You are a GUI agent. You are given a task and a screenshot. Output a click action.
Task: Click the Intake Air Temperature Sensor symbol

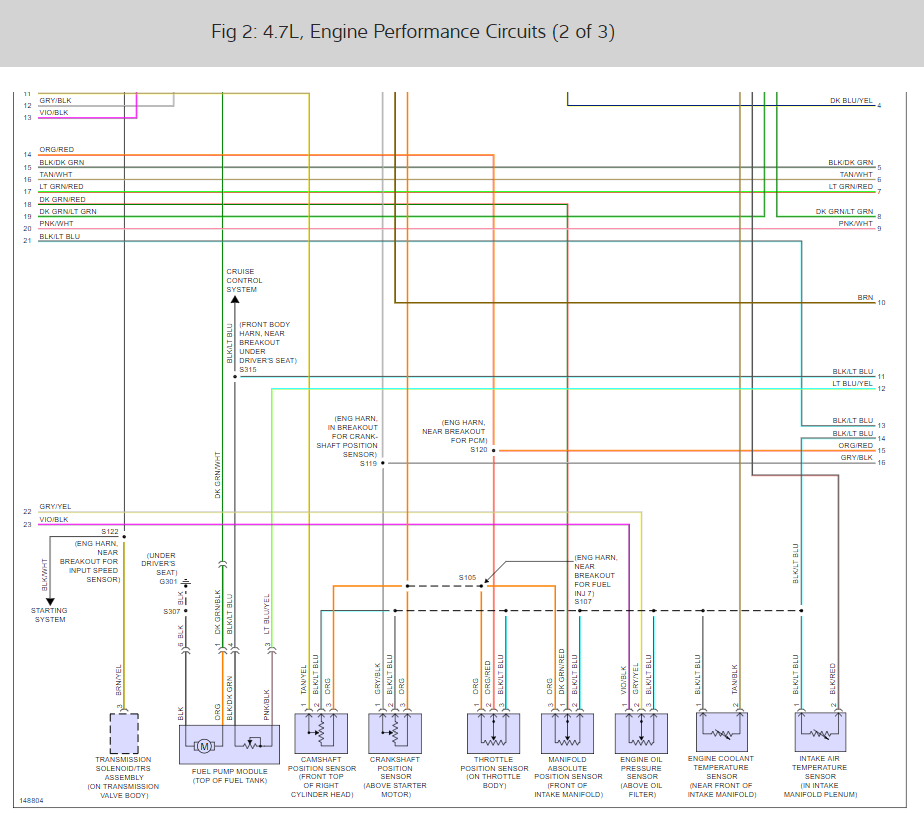(x=820, y=731)
